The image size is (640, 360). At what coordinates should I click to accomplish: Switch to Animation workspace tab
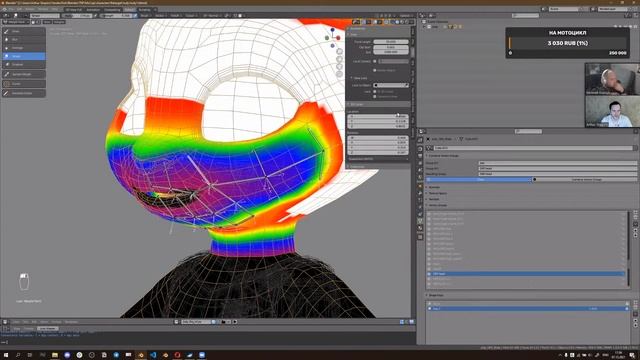(x=93, y=9)
